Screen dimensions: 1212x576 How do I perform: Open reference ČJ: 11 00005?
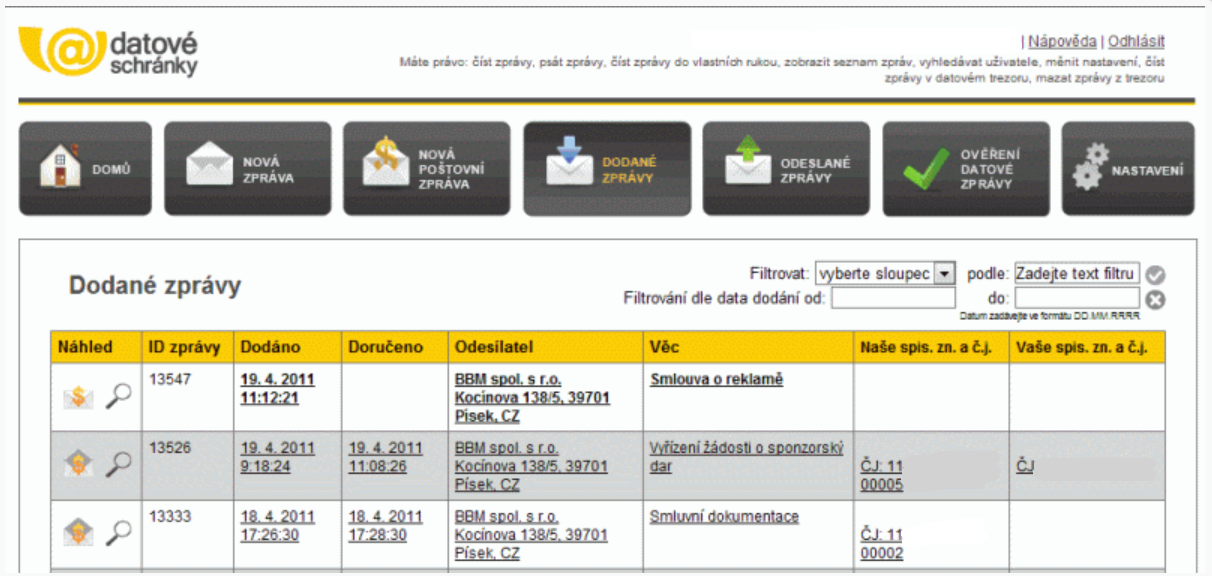click(882, 475)
